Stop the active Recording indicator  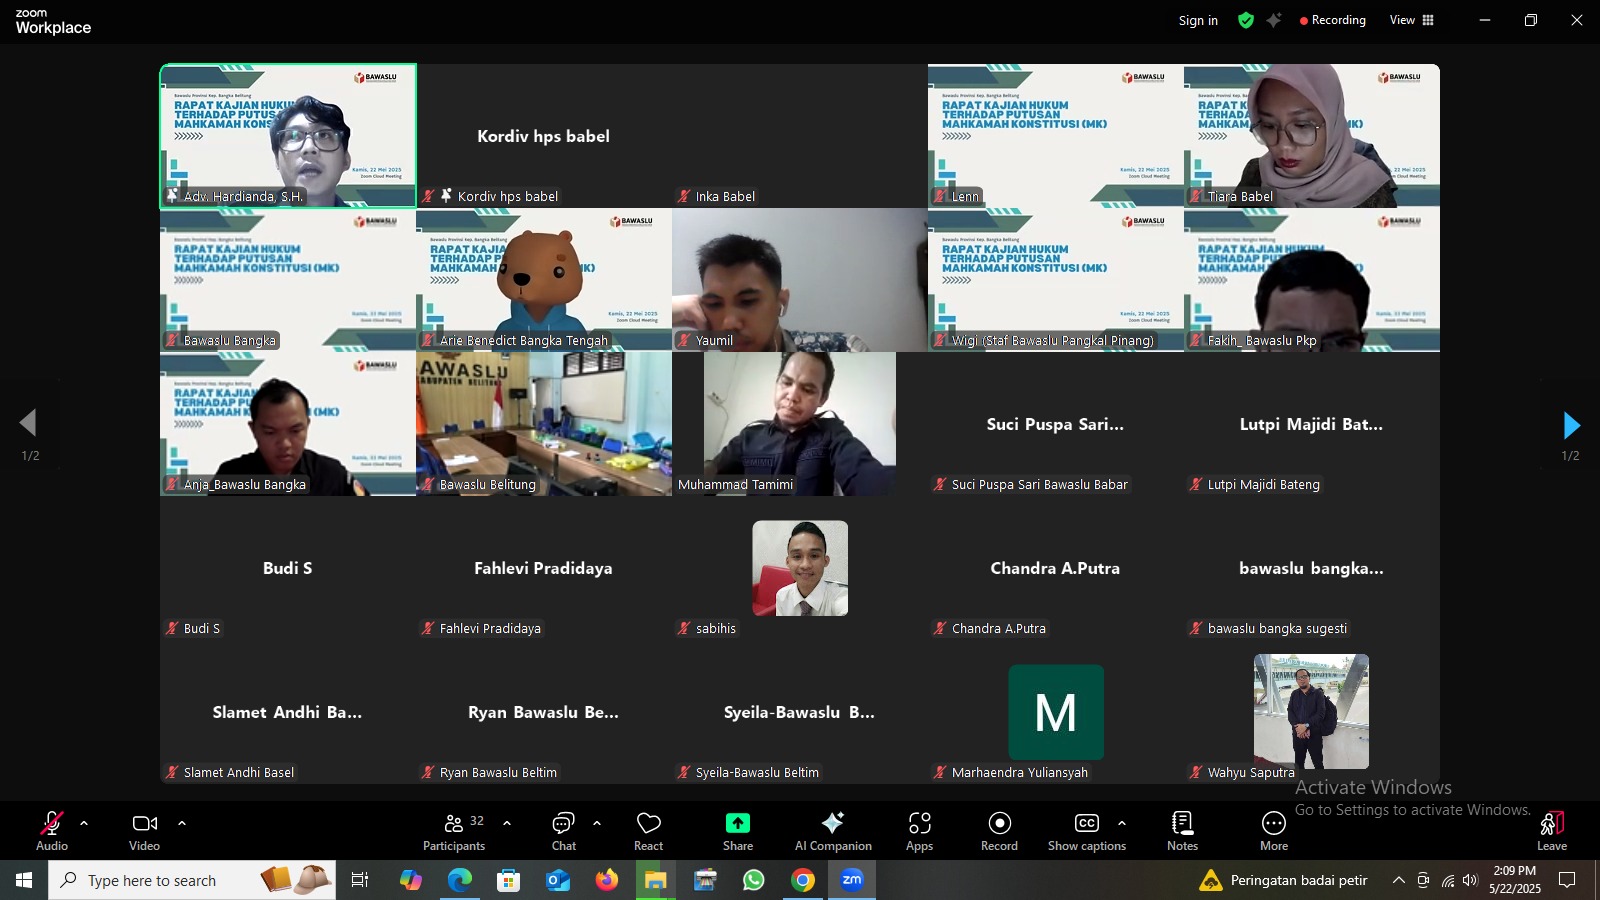1332,20
